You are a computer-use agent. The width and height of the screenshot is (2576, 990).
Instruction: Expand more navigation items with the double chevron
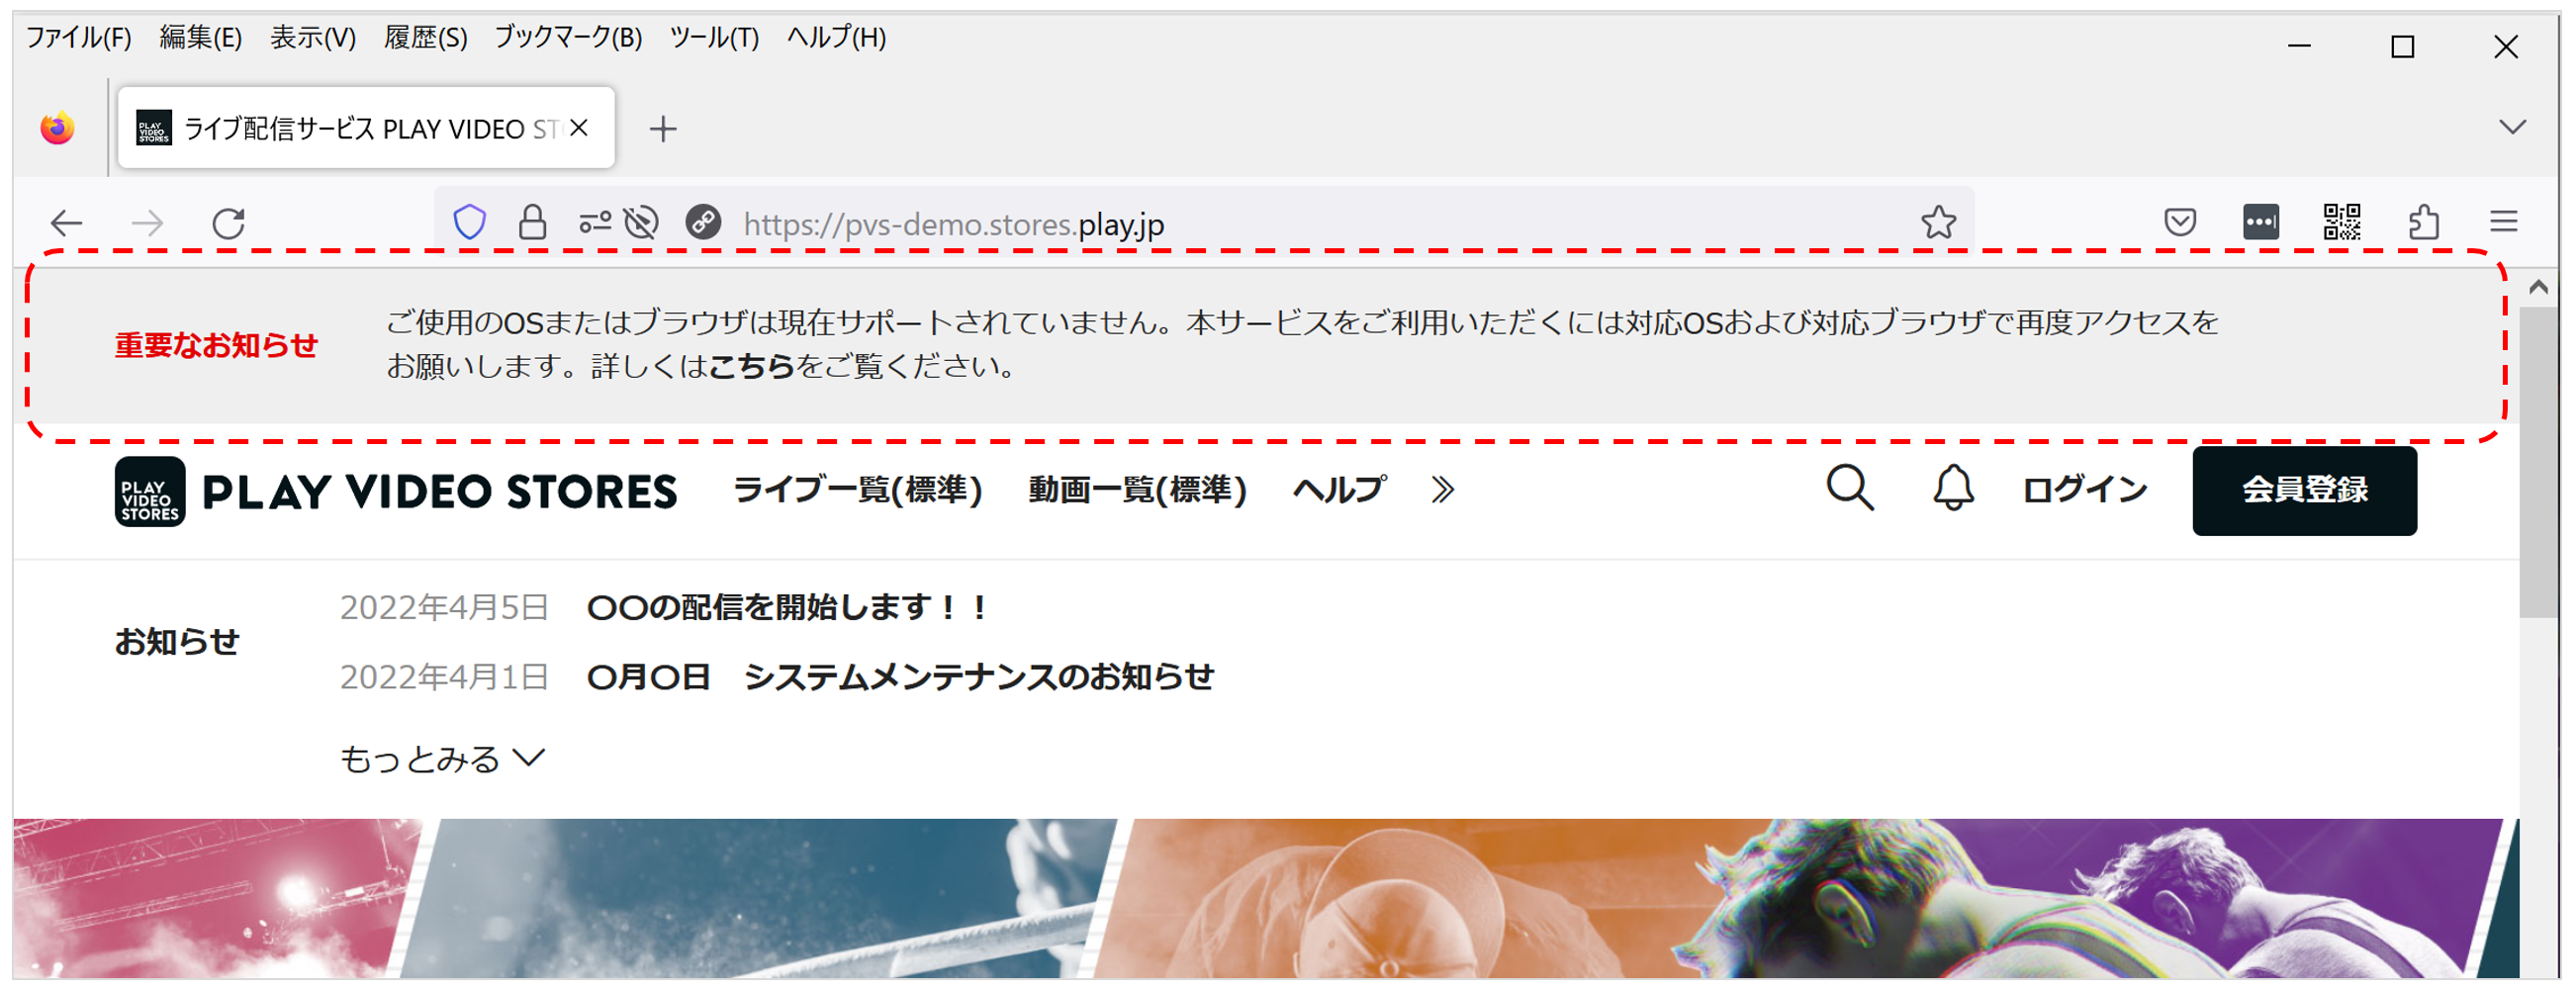point(1442,490)
